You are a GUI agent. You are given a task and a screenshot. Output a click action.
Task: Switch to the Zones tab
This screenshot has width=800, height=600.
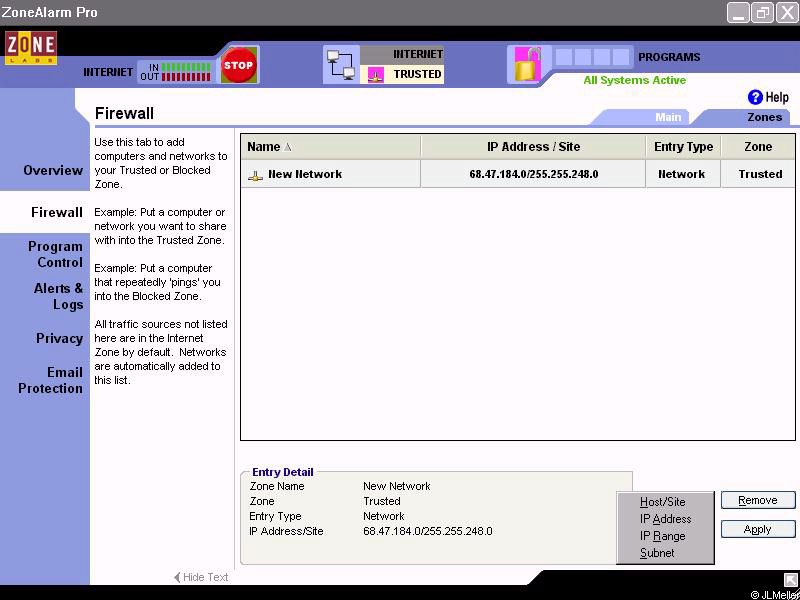764,117
